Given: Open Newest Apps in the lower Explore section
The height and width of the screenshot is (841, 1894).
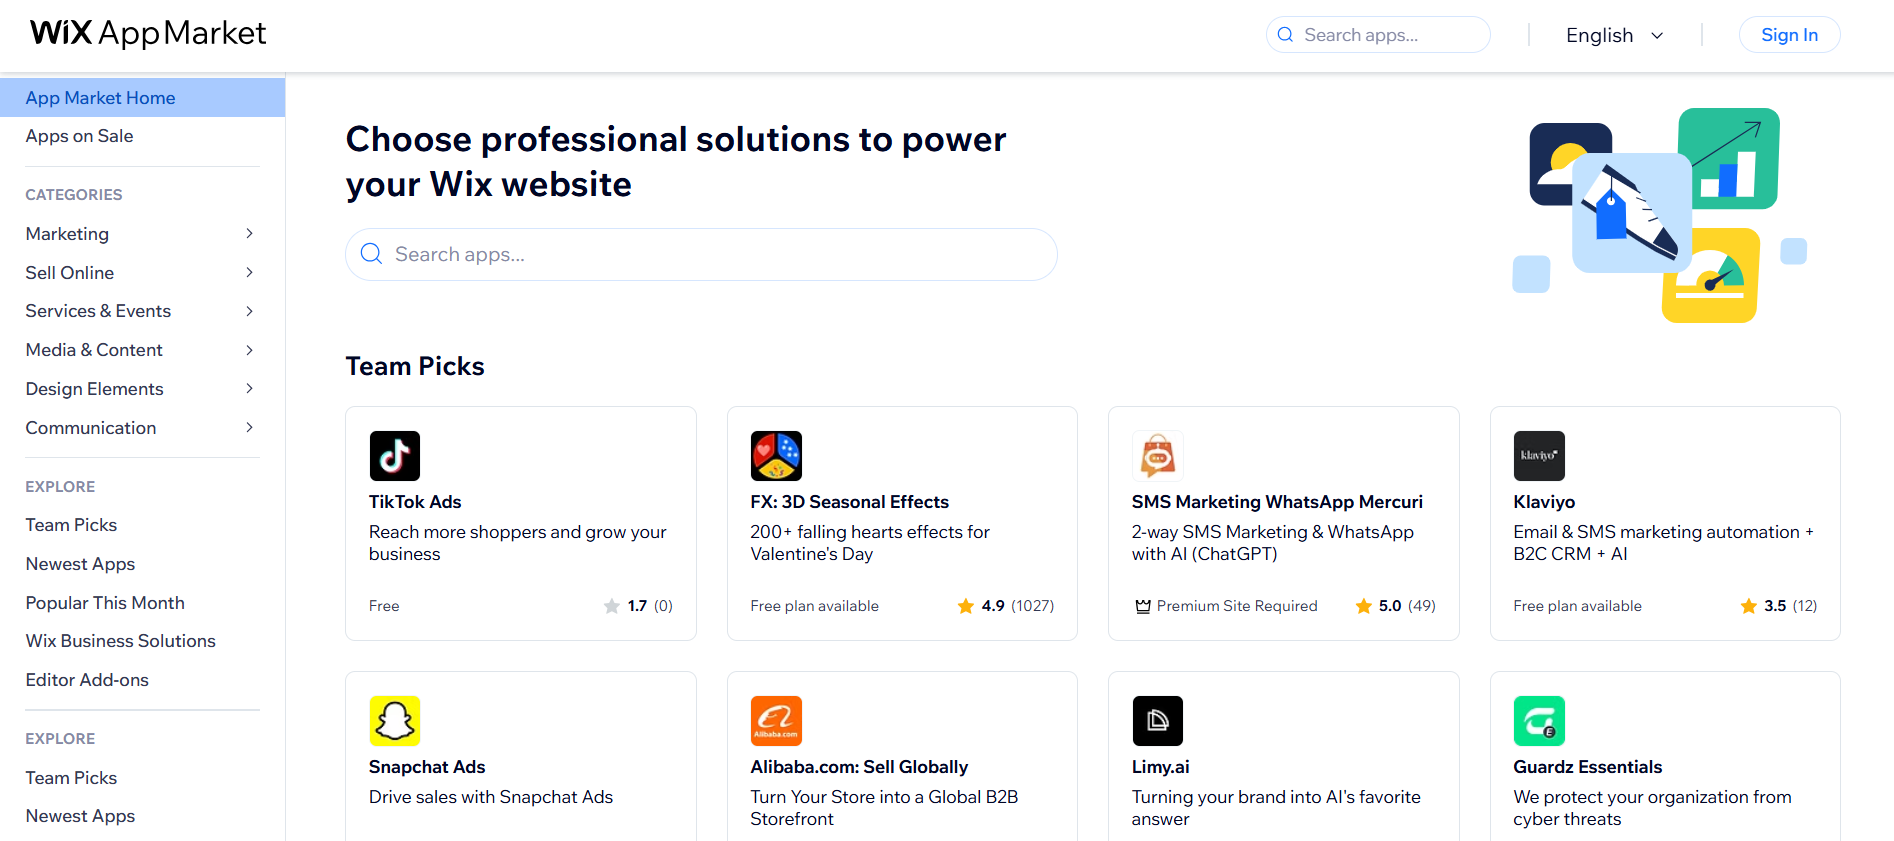Looking at the screenshot, I should click(x=80, y=816).
